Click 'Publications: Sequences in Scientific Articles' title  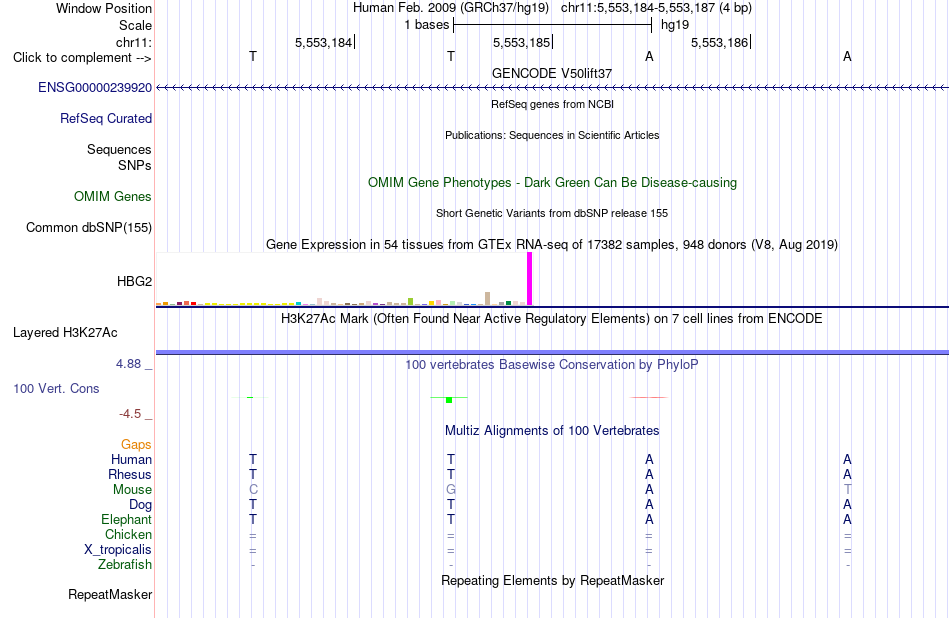point(552,136)
